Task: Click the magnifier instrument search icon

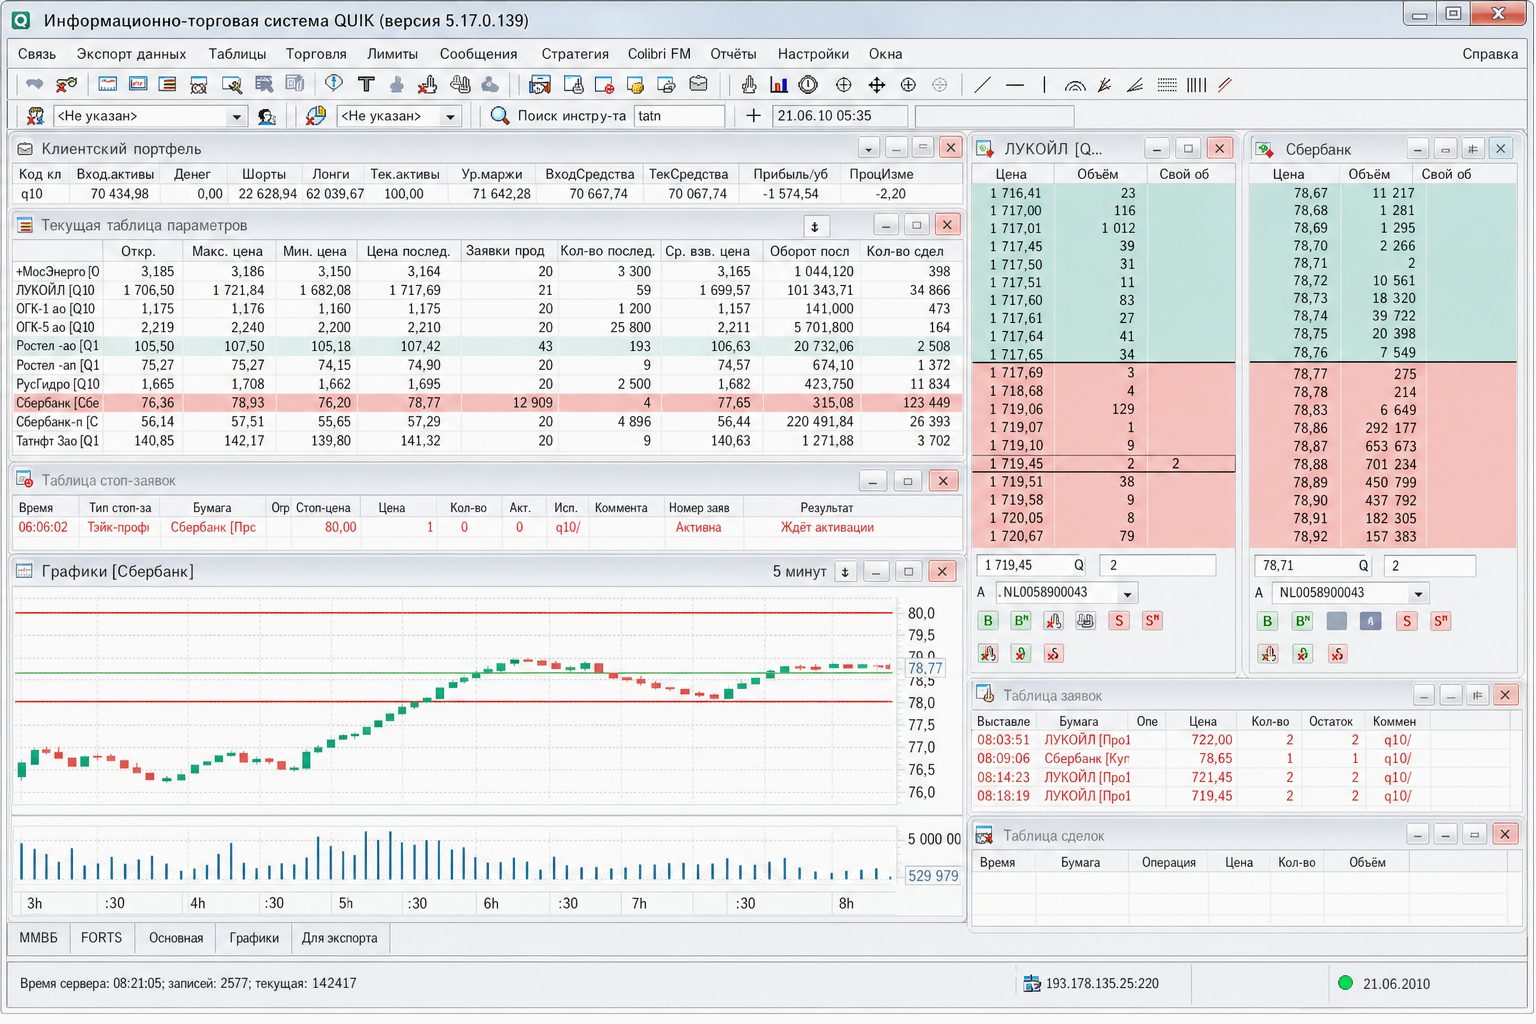Action: [x=500, y=116]
